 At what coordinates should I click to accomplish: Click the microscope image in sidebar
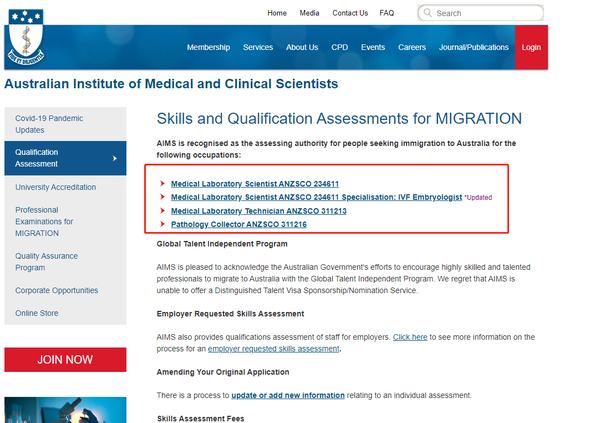coord(65,410)
